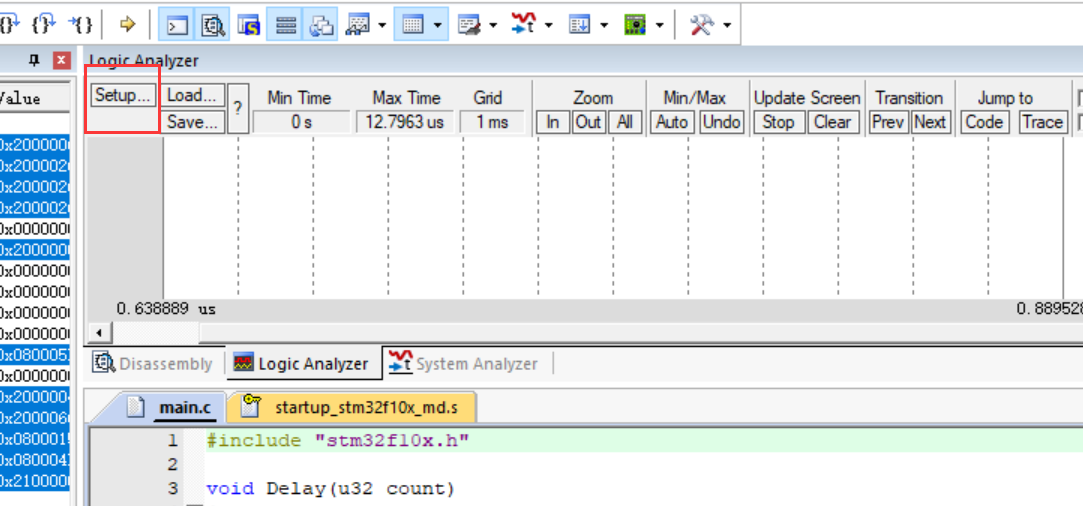This screenshot has width=1083, height=506.
Task: Click the Save... button
Action: pyautogui.click(x=195, y=122)
